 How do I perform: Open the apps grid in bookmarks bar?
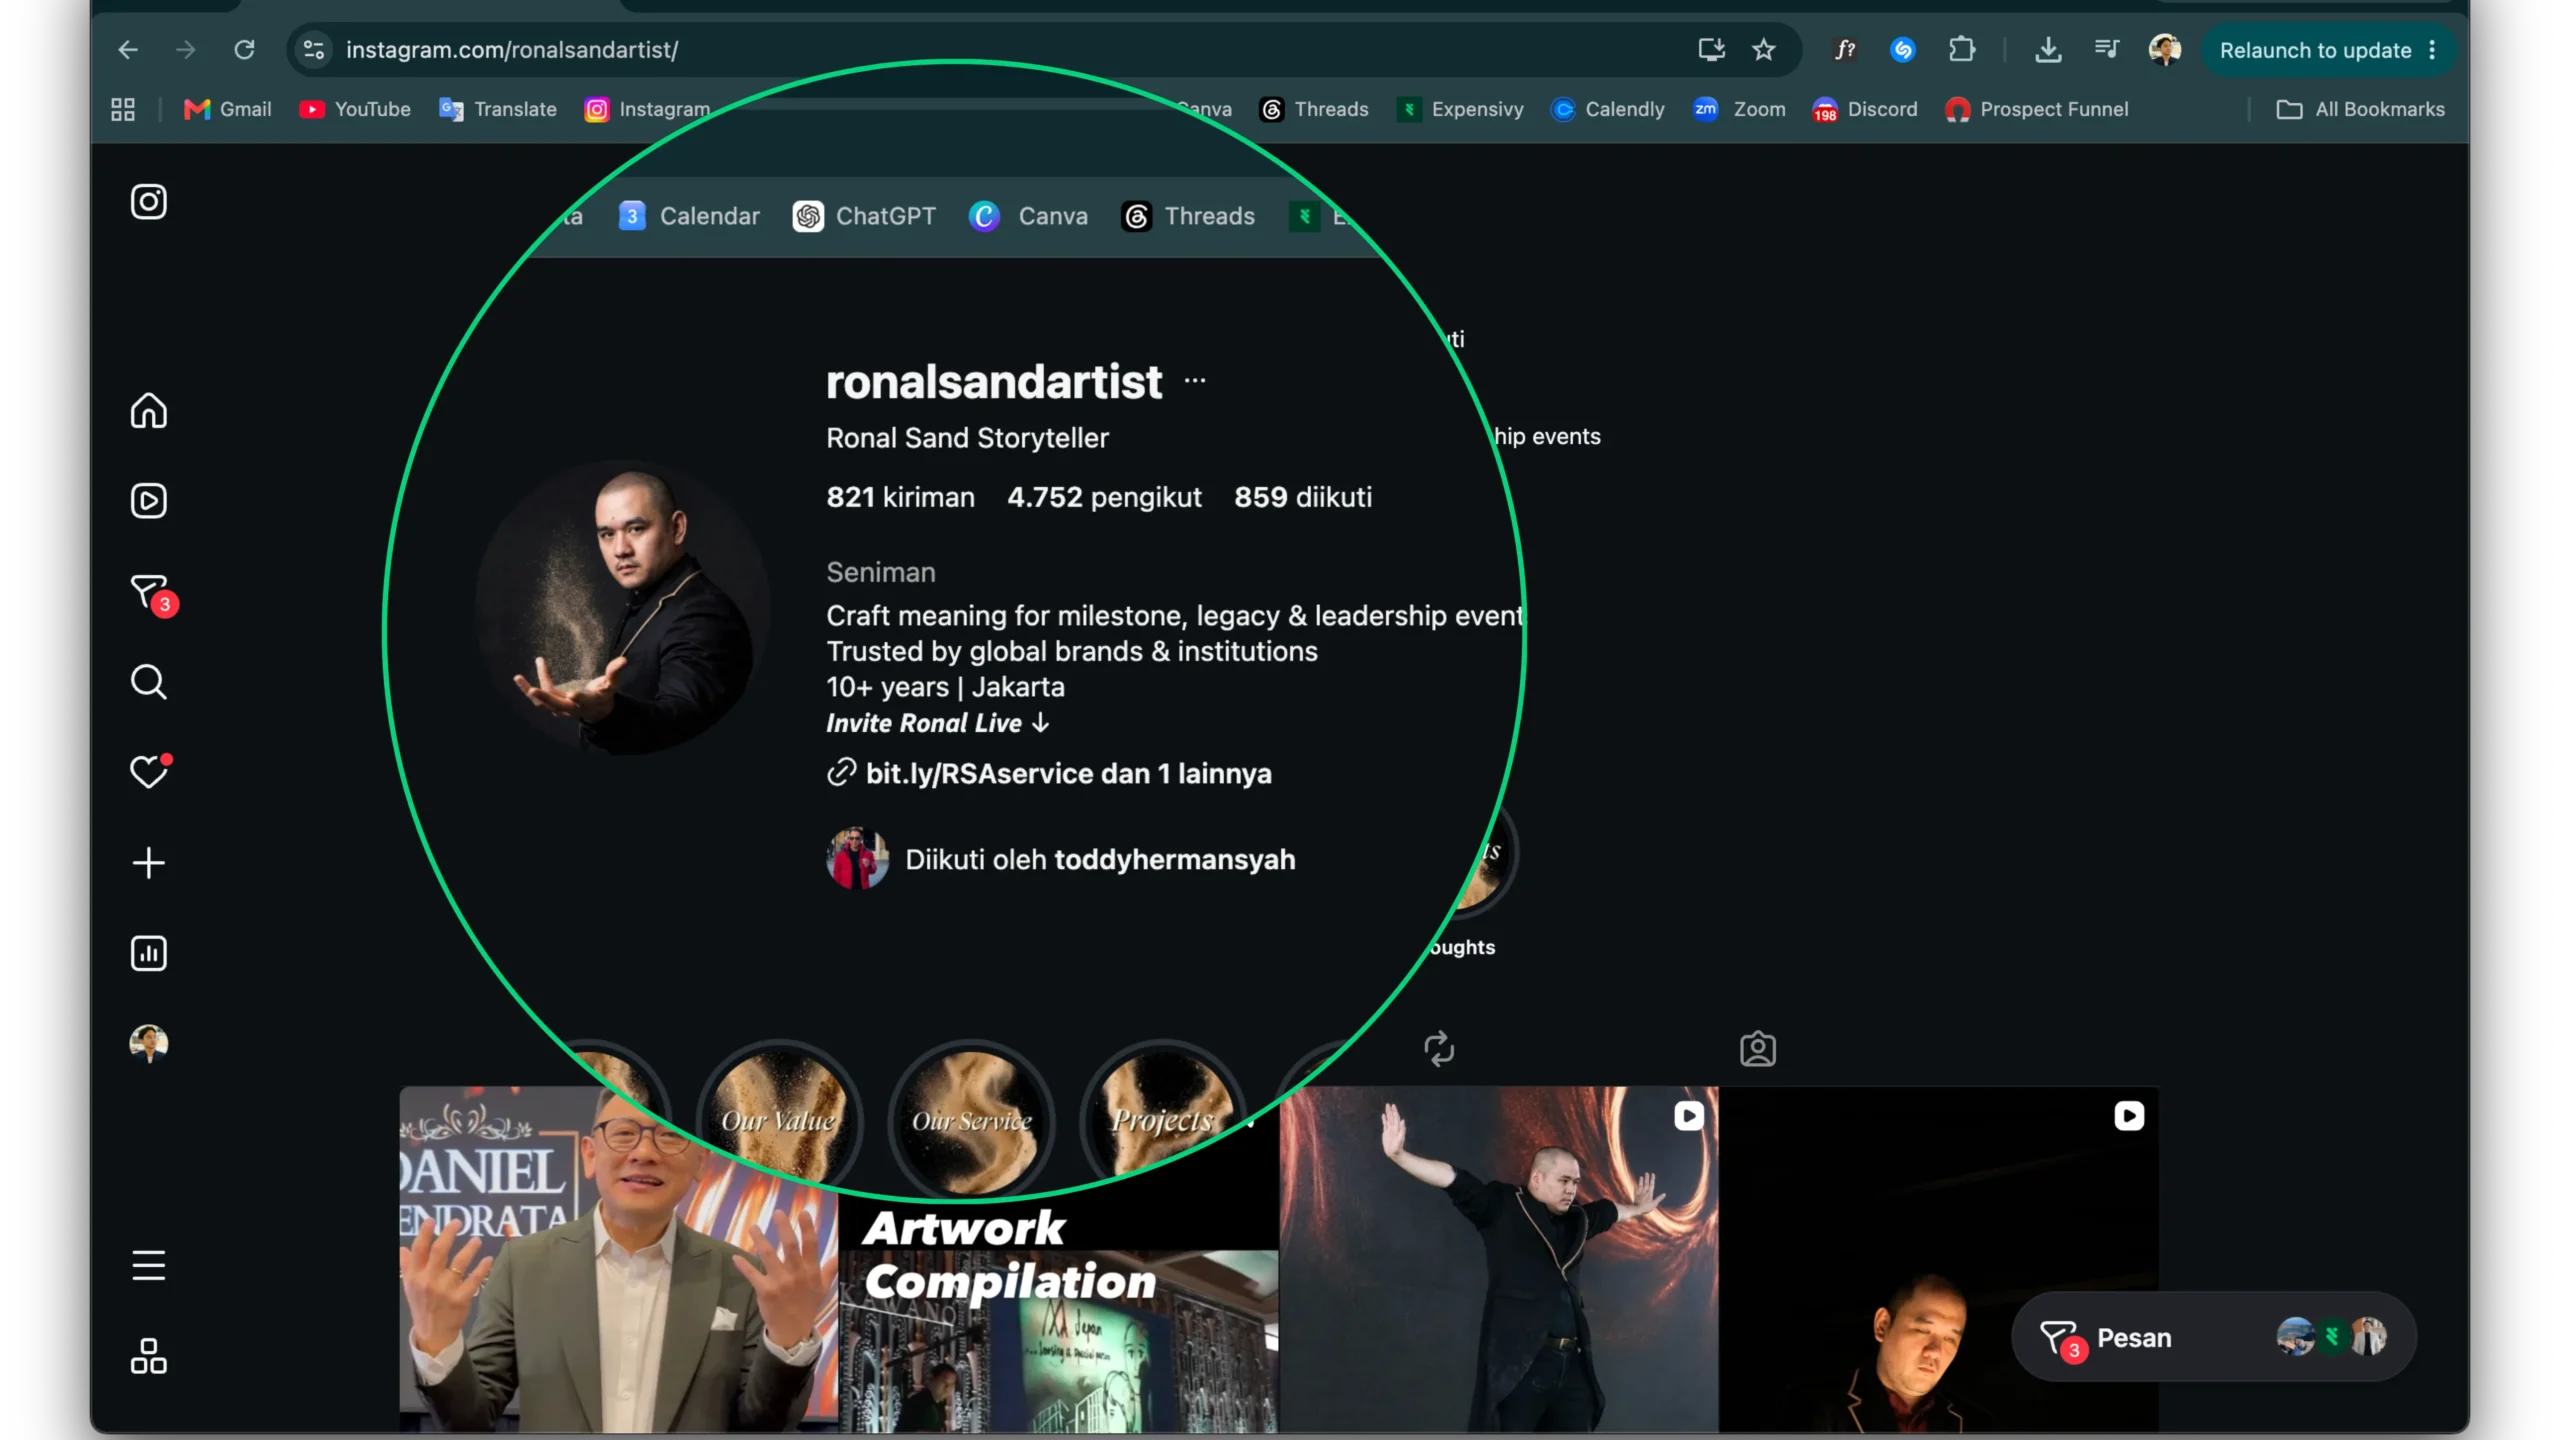[x=123, y=110]
